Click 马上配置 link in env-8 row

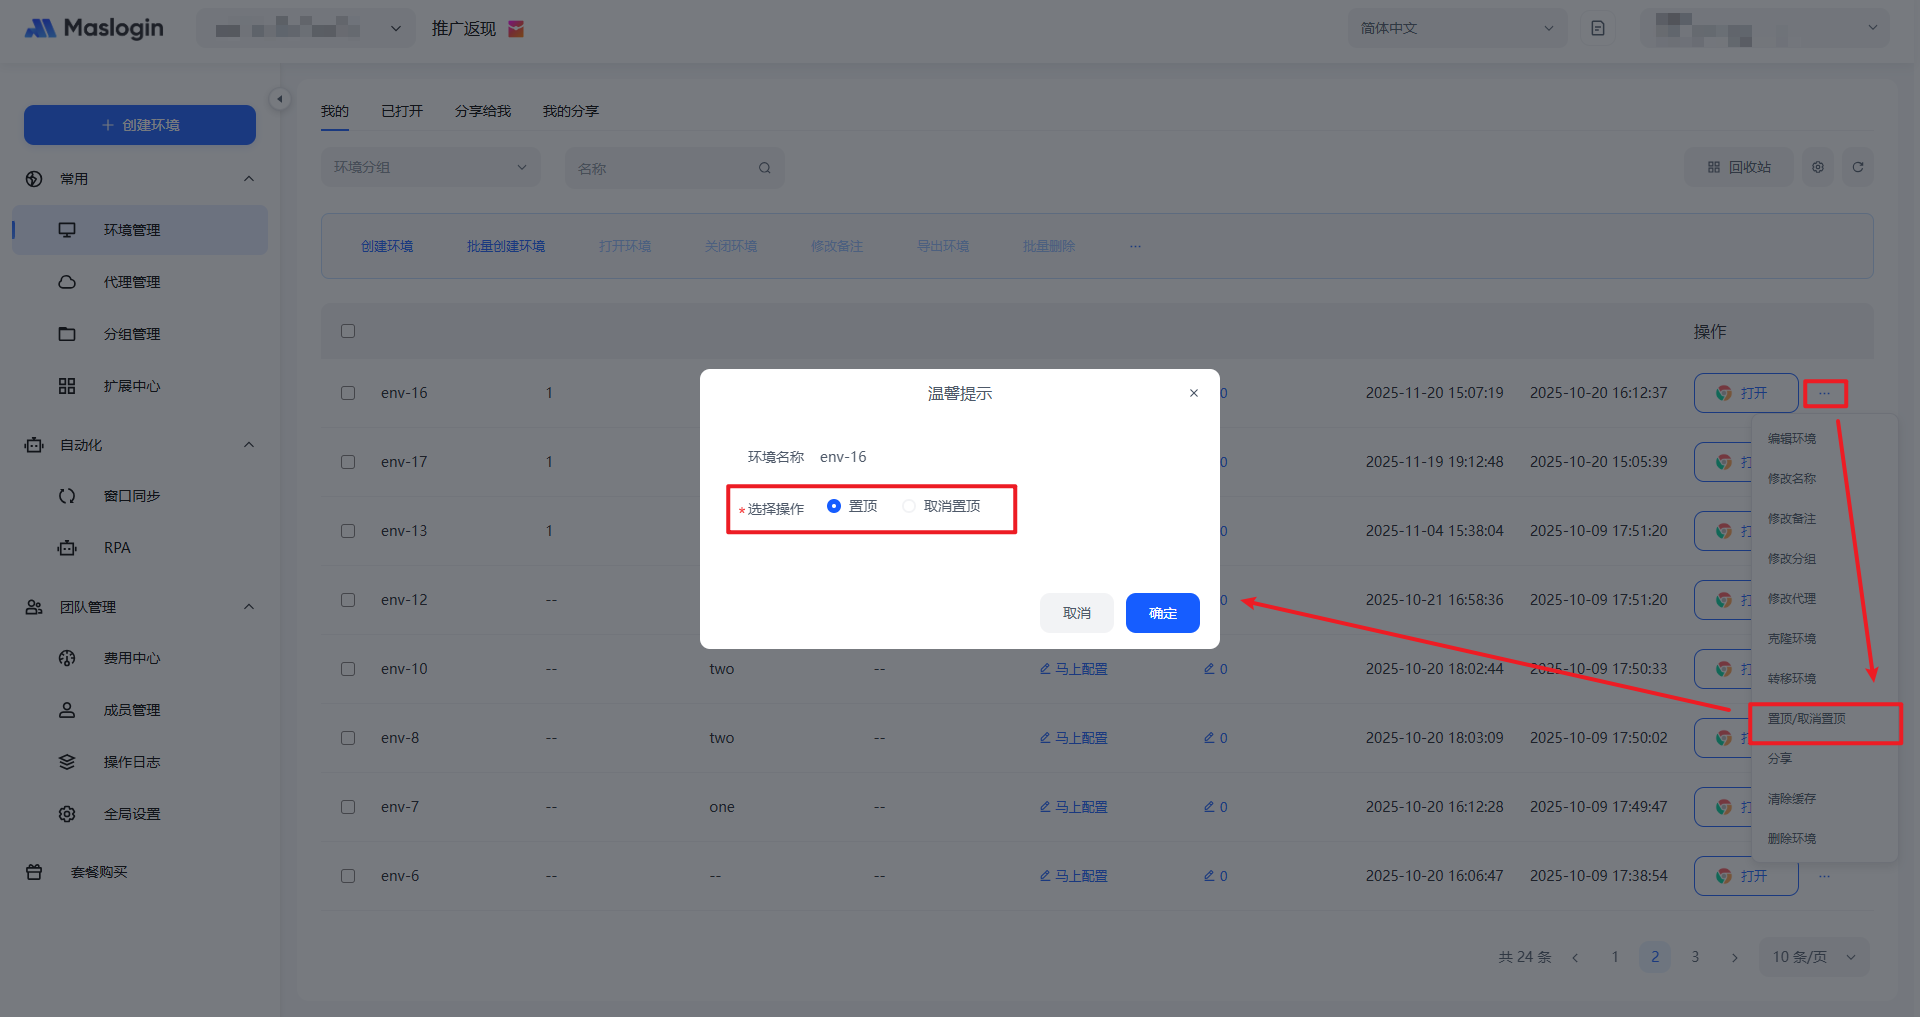click(x=1074, y=738)
